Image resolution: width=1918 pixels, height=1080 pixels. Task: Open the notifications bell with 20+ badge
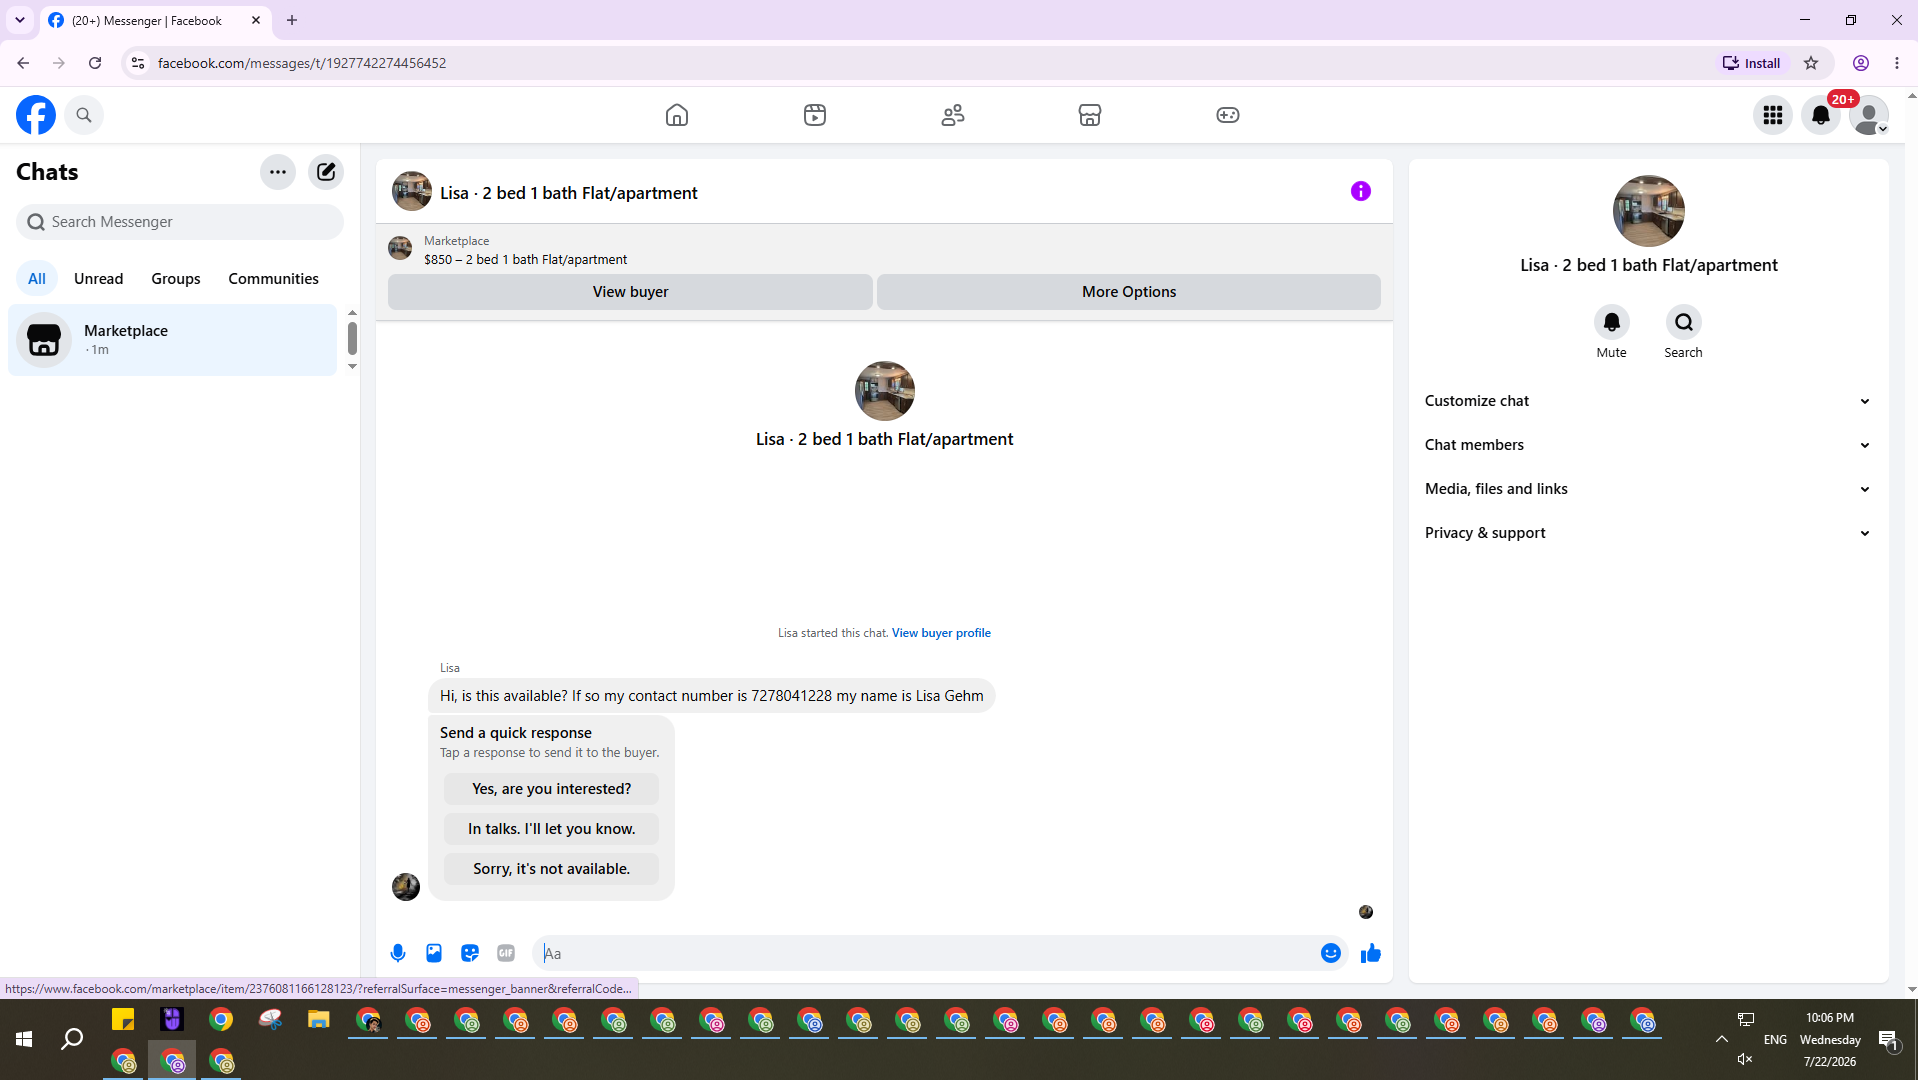pyautogui.click(x=1821, y=115)
